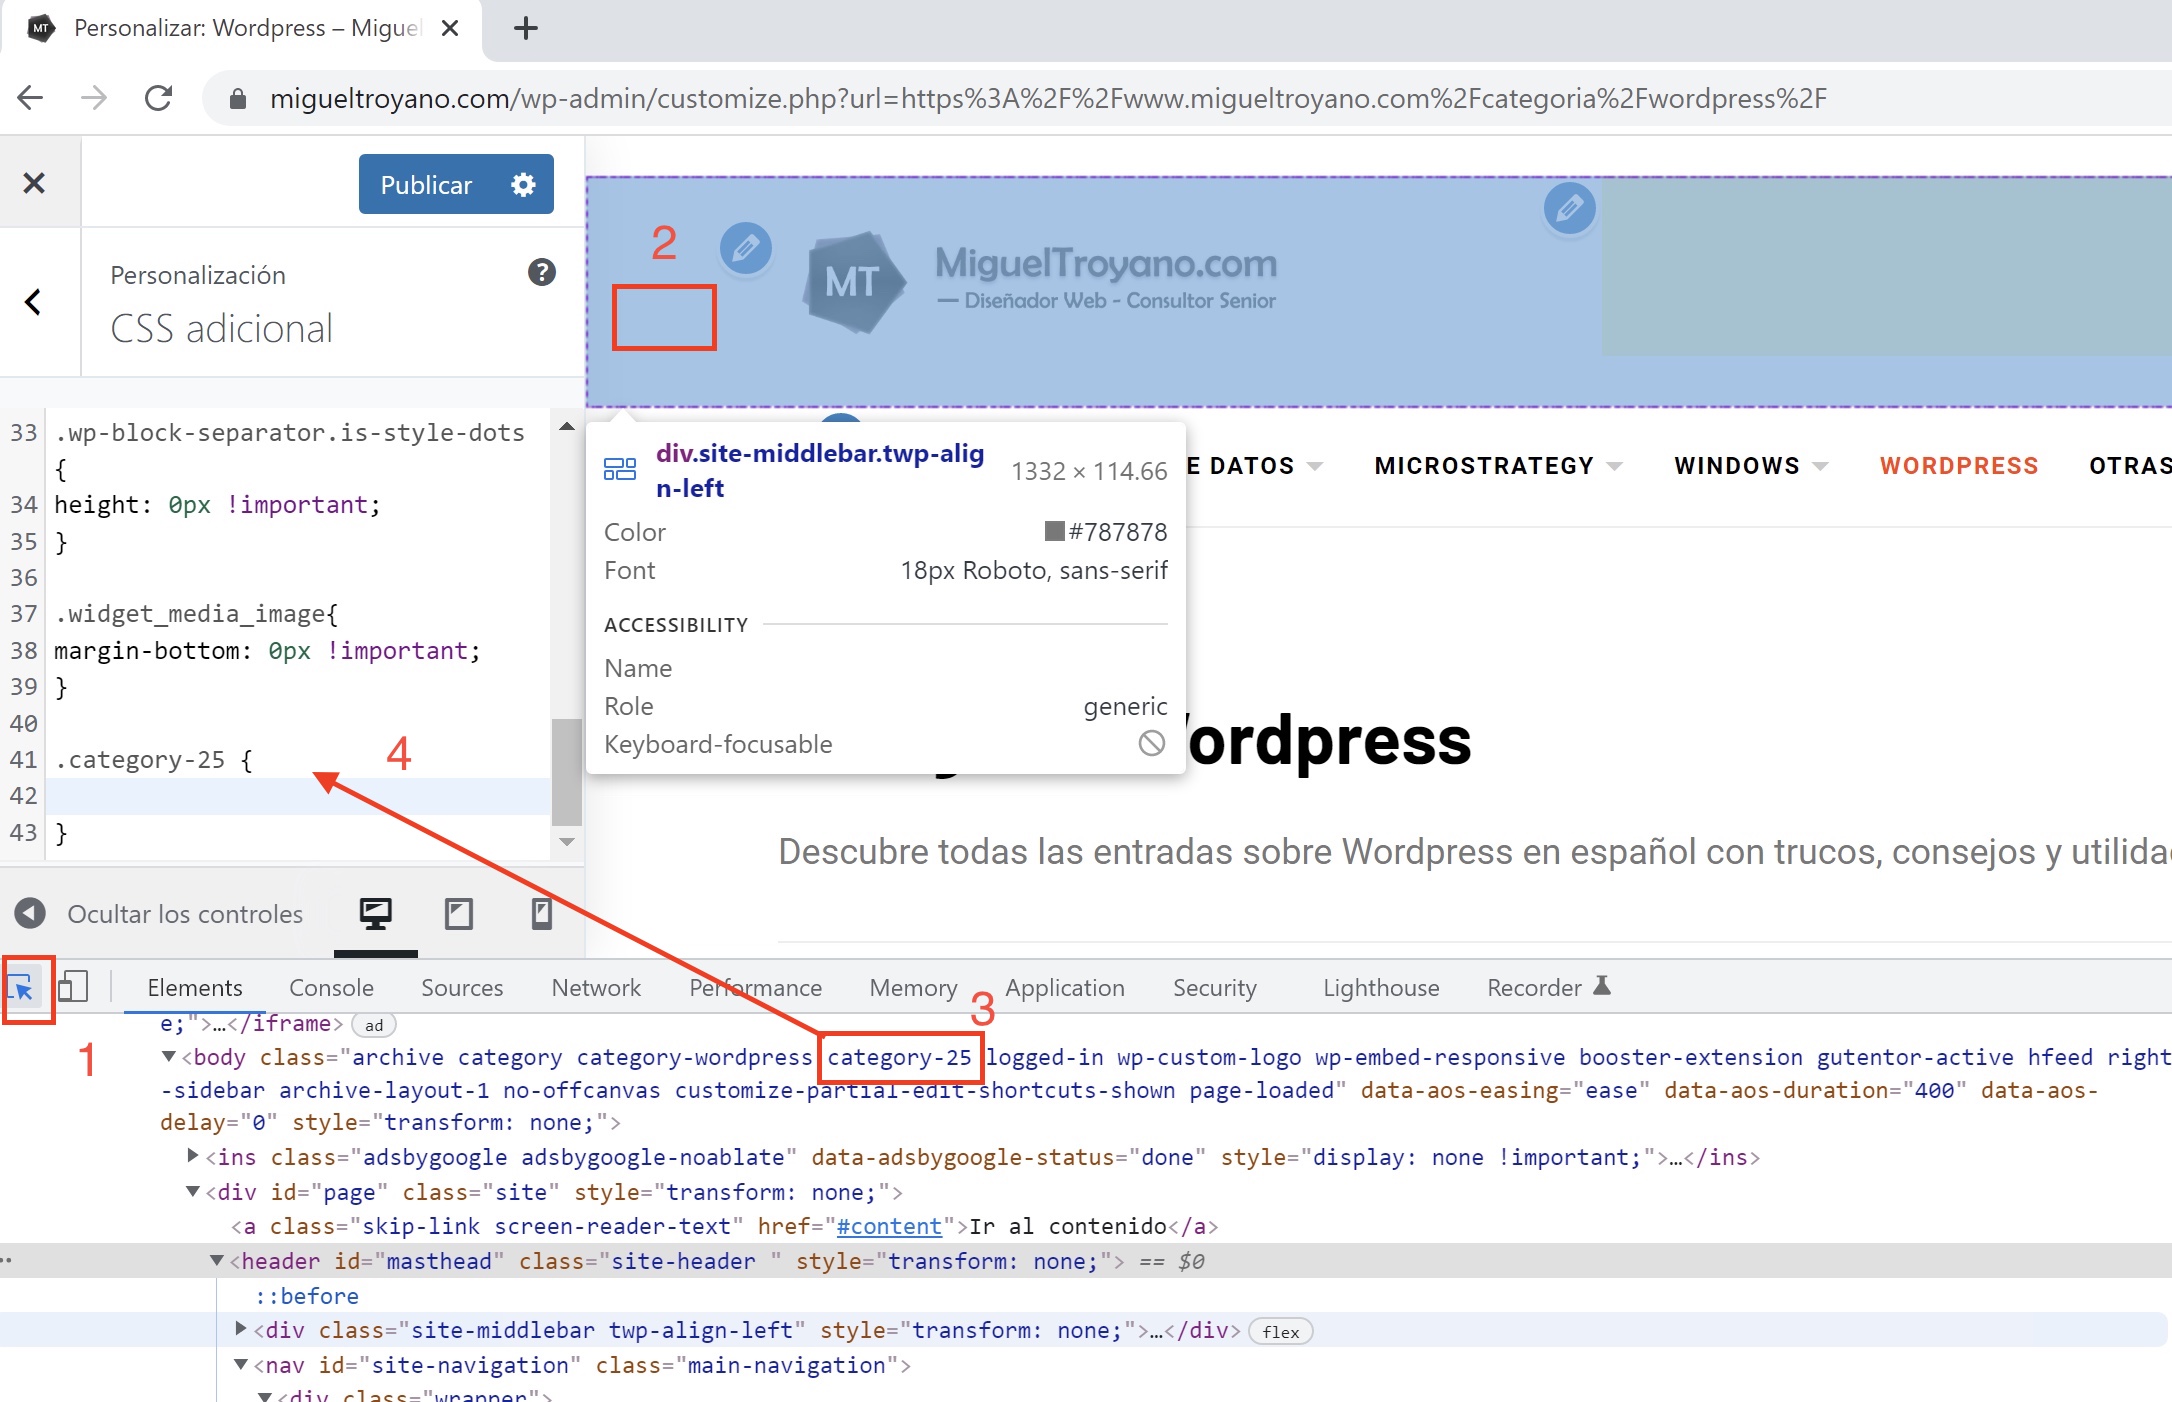The width and height of the screenshot is (2172, 1402).
Task: Collapse the header masthead node
Action: [217, 1261]
